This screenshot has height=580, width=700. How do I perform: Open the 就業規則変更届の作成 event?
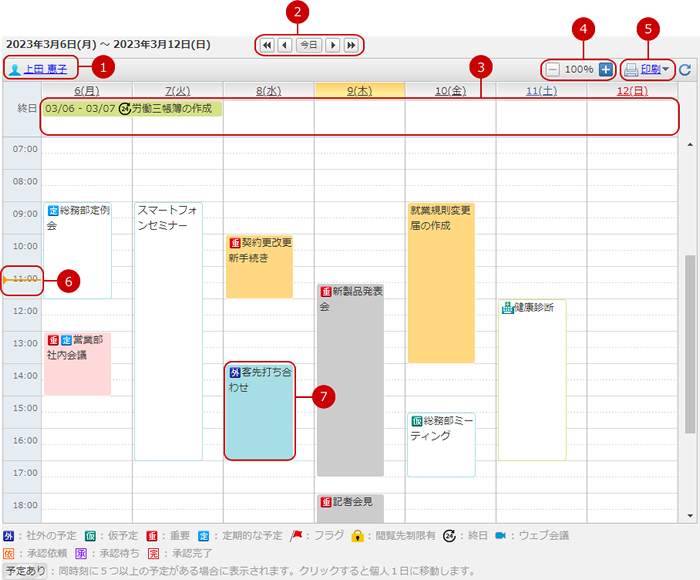click(441, 283)
